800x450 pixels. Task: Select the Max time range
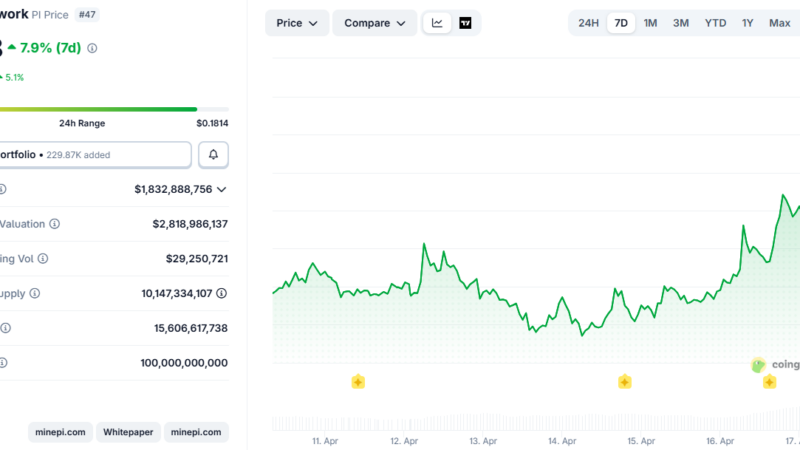(x=780, y=23)
